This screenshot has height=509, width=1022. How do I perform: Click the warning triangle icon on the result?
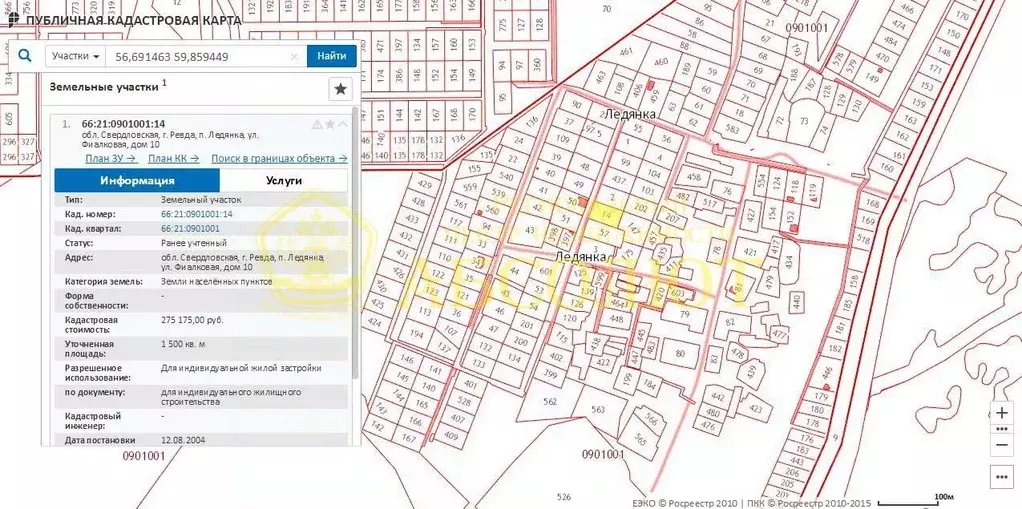tap(317, 125)
